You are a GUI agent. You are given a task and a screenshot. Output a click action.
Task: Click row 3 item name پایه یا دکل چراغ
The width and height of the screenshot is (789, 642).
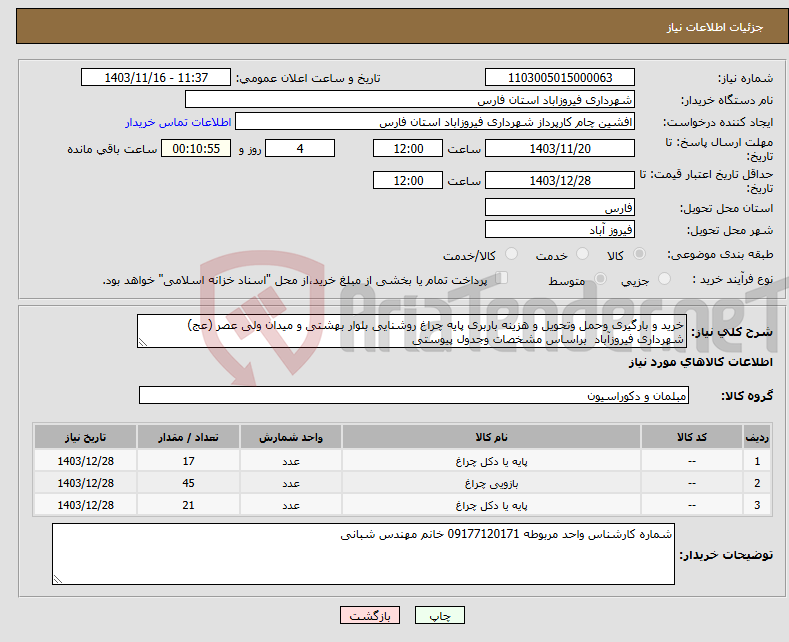click(x=491, y=506)
